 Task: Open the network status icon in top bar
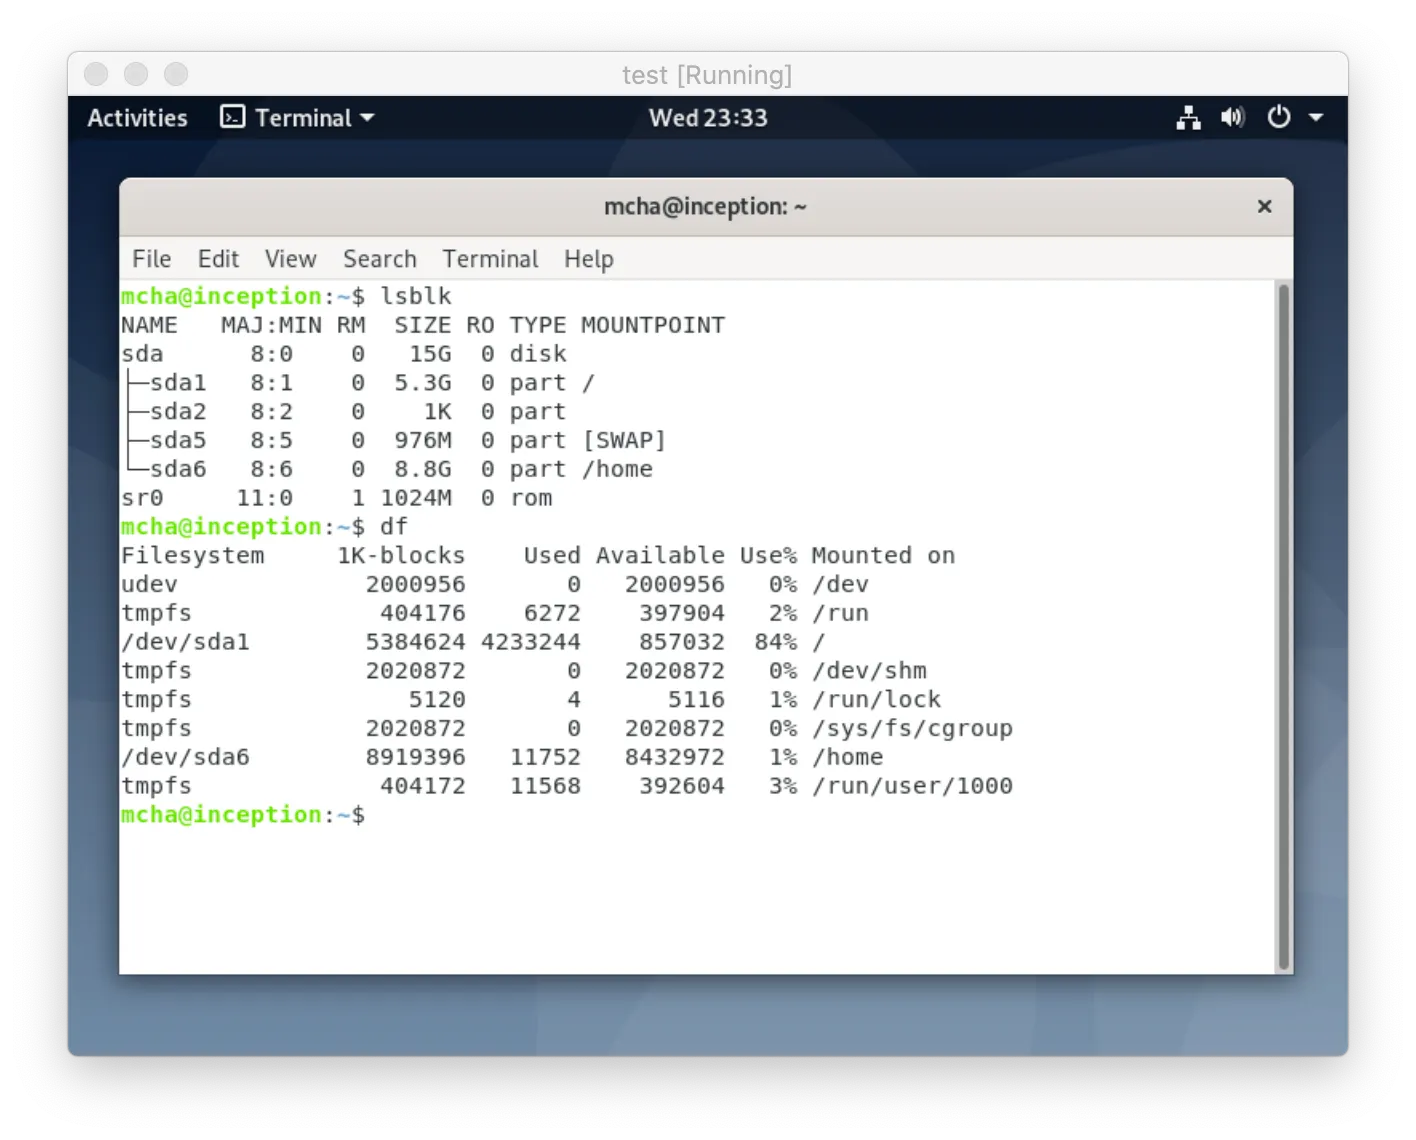click(x=1188, y=118)
